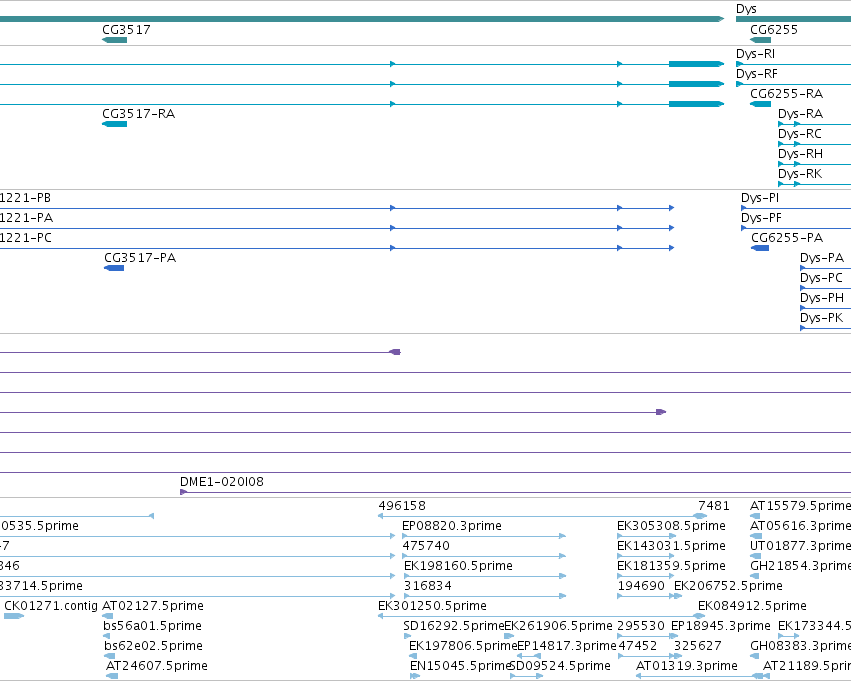
Task: Open the Dys-PF protein label
Action: point(761,218)
